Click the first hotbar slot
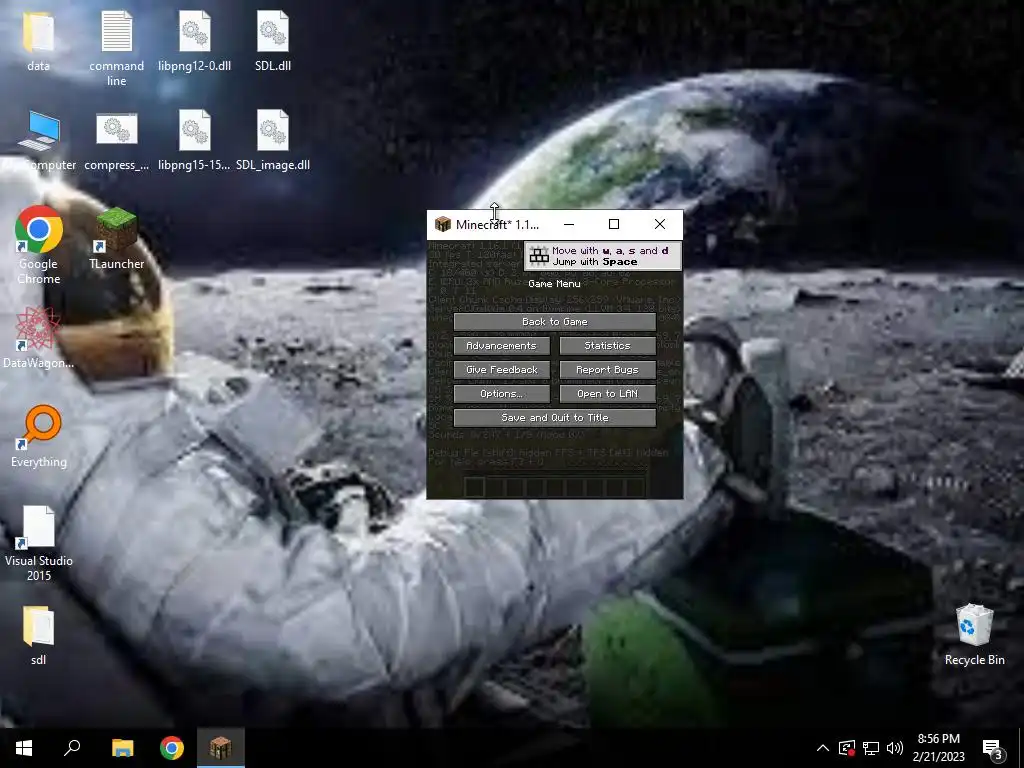Viewport: 1024px width, 768px height. 475,487
